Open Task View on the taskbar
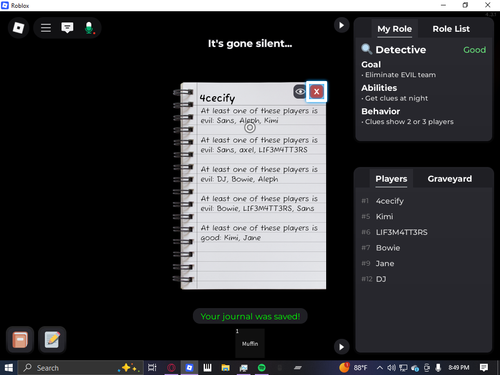 (152, 368)
